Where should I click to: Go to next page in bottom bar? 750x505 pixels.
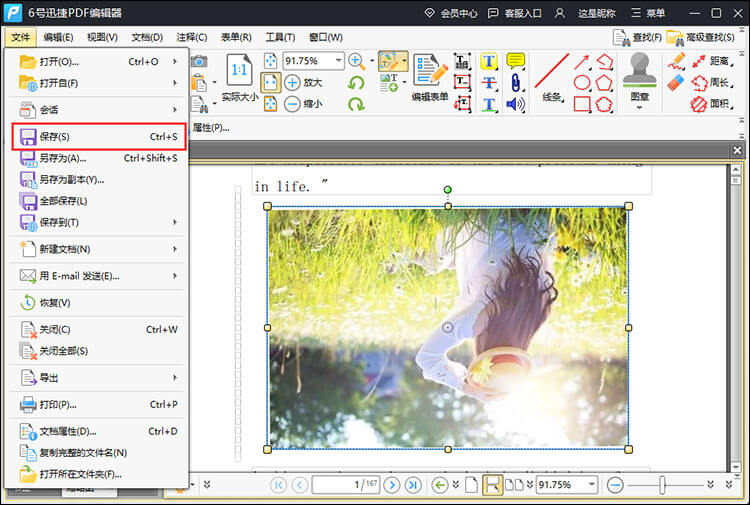[390, 485]
